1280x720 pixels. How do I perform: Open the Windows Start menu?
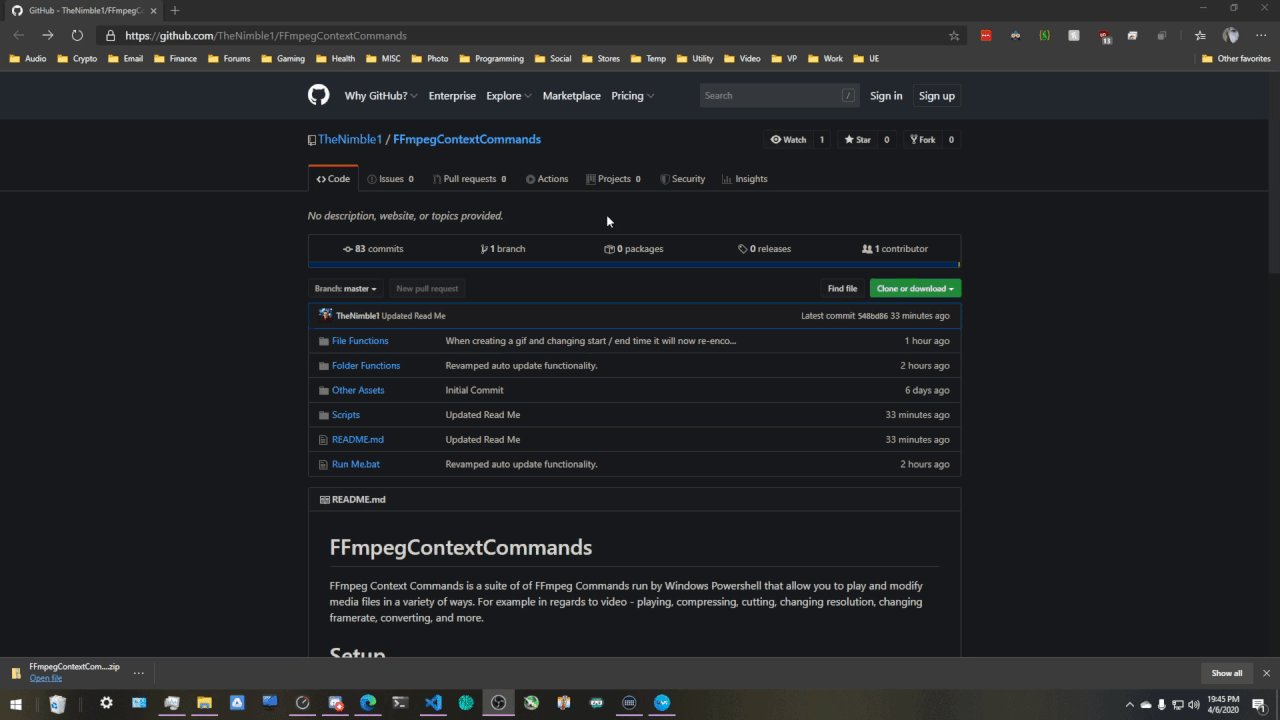(x=16, y=703)
